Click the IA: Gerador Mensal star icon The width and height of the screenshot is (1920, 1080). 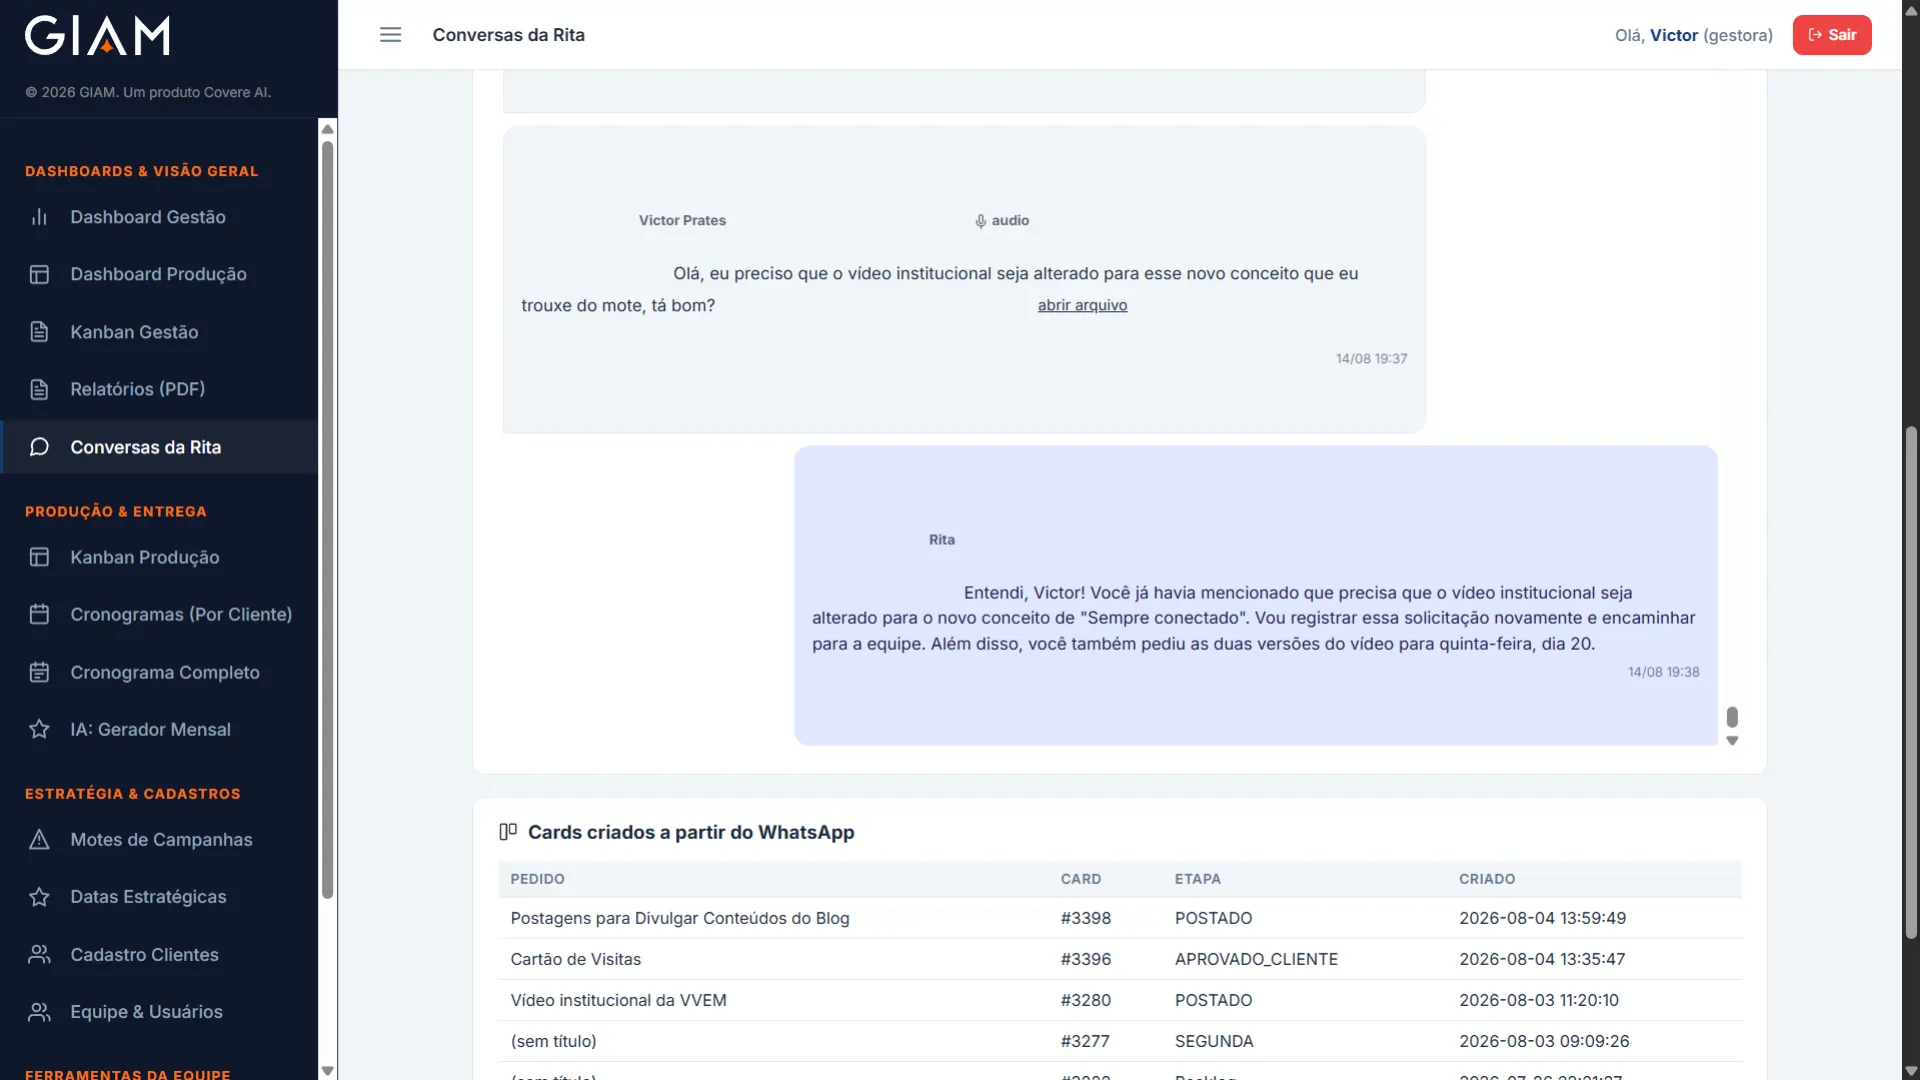39,729
